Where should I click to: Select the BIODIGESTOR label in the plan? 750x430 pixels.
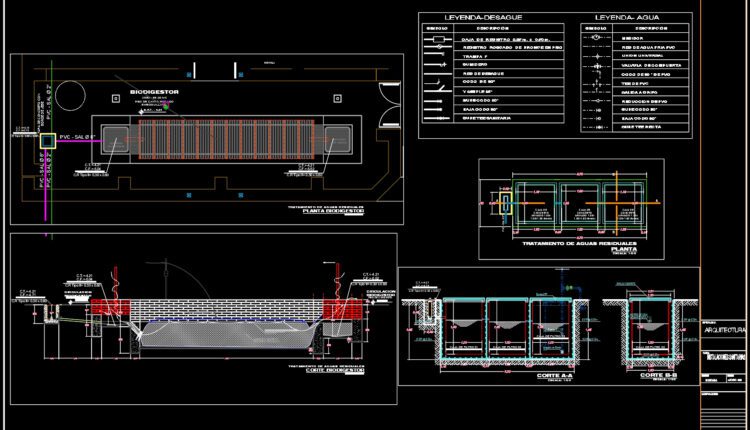[x=154, y=92]
